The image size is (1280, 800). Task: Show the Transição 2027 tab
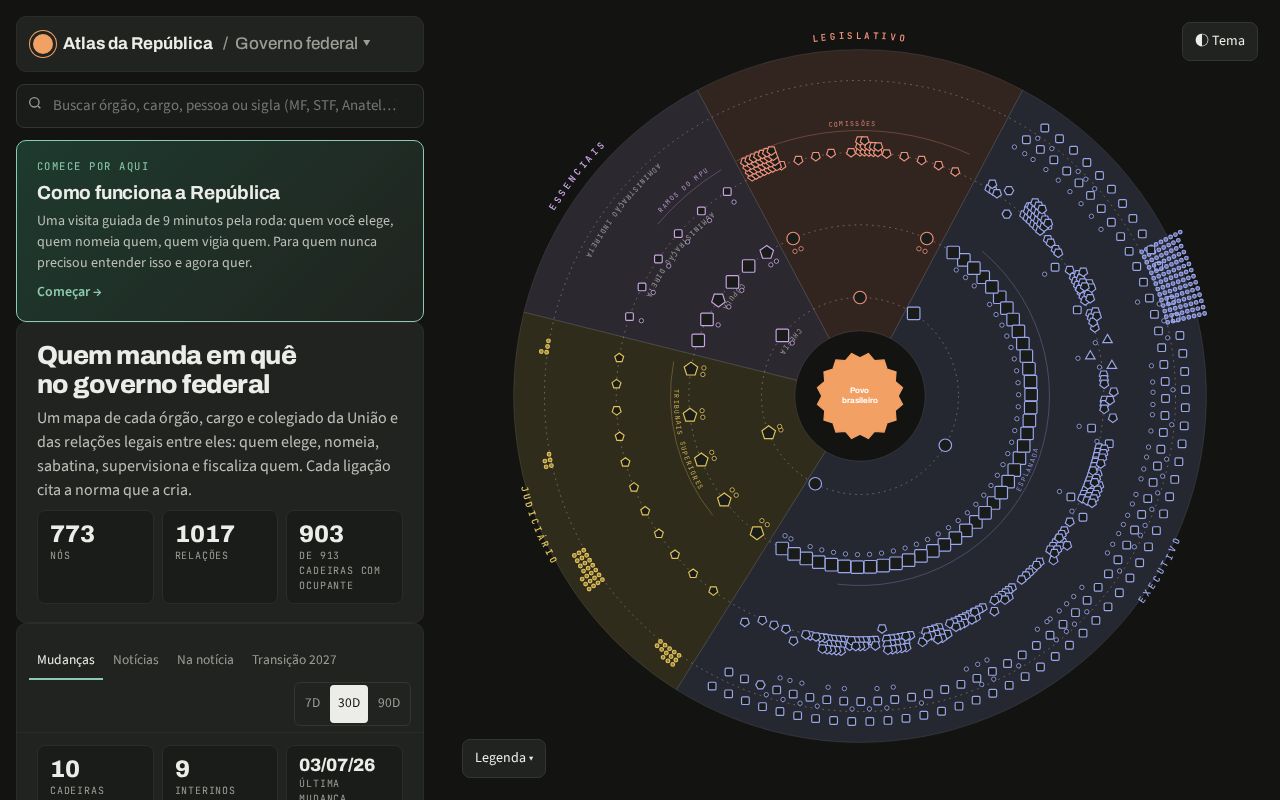(x=294, y=660)
